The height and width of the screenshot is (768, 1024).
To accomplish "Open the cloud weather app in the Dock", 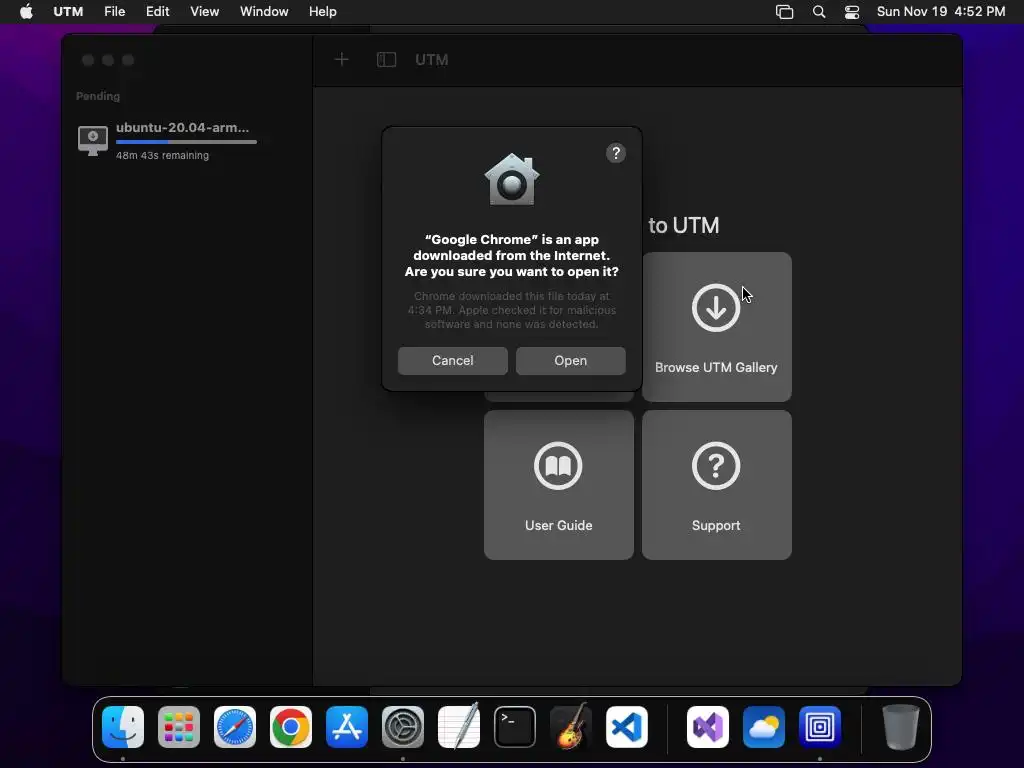I will tap(763, 727).
